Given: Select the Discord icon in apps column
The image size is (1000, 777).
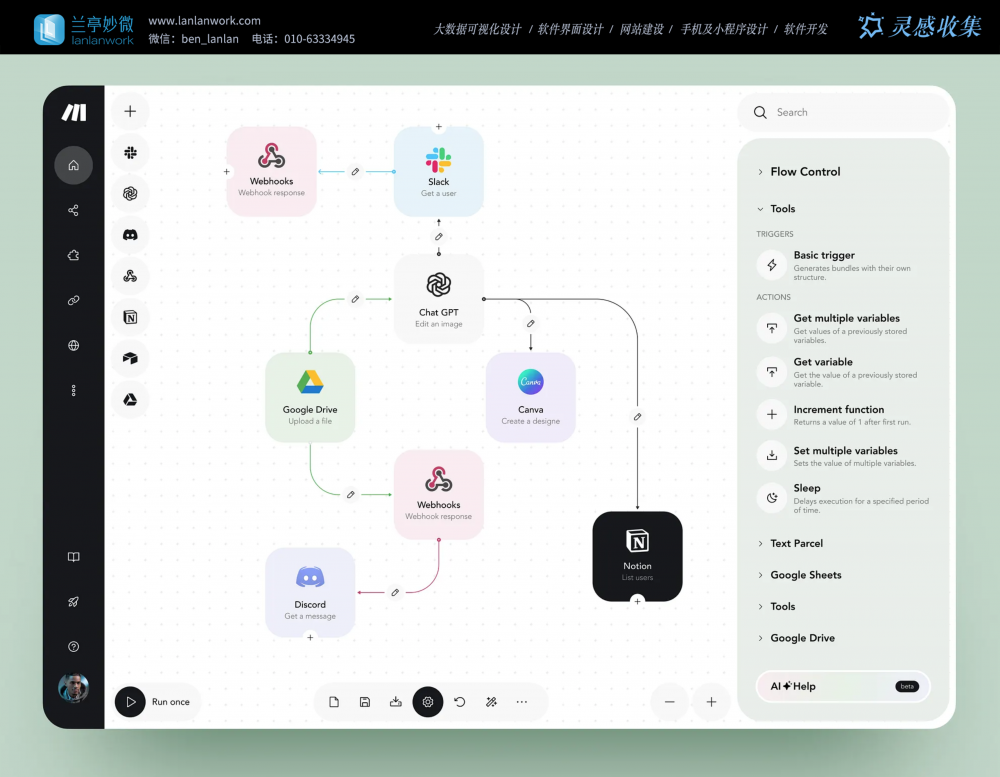Looking at the screenshot, I should tap(130, 235).
